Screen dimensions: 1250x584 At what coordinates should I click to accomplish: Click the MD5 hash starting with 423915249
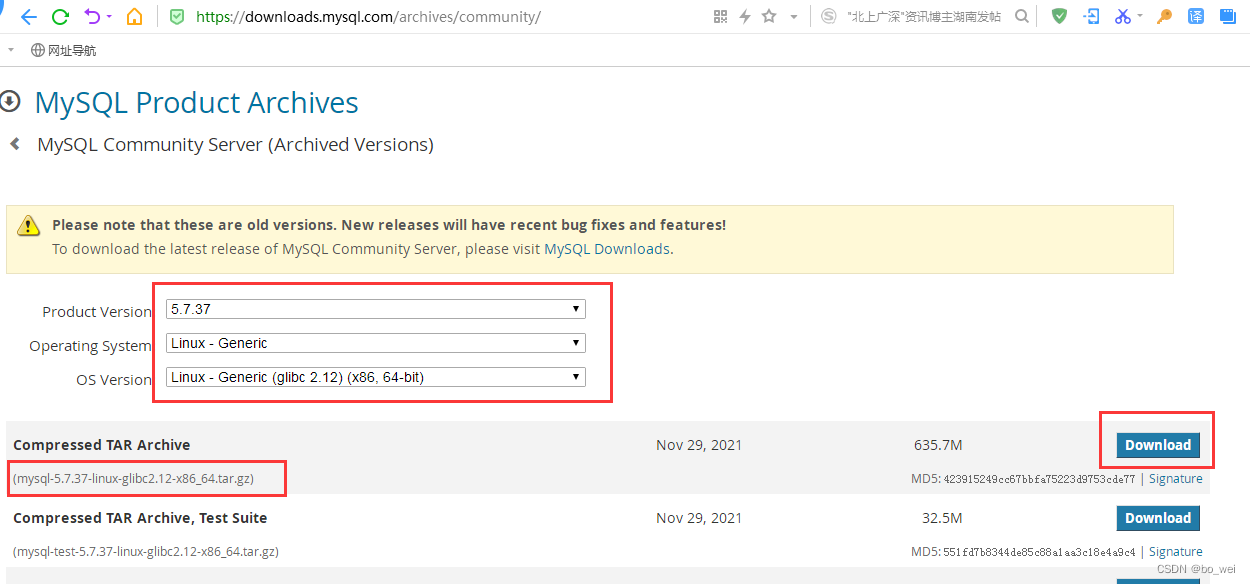1039,479
